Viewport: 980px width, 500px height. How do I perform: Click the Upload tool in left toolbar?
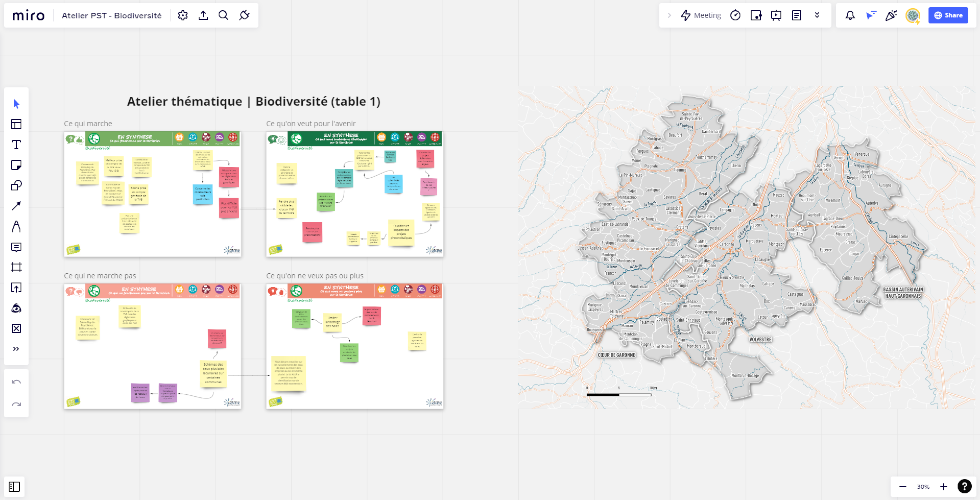(x=16, y=288)
